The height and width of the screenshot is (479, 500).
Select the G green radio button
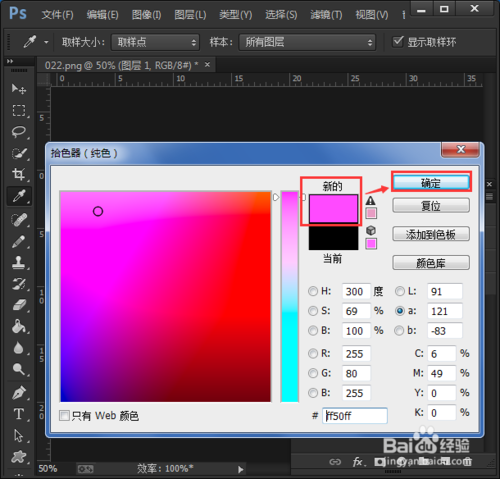click(313, 373)
